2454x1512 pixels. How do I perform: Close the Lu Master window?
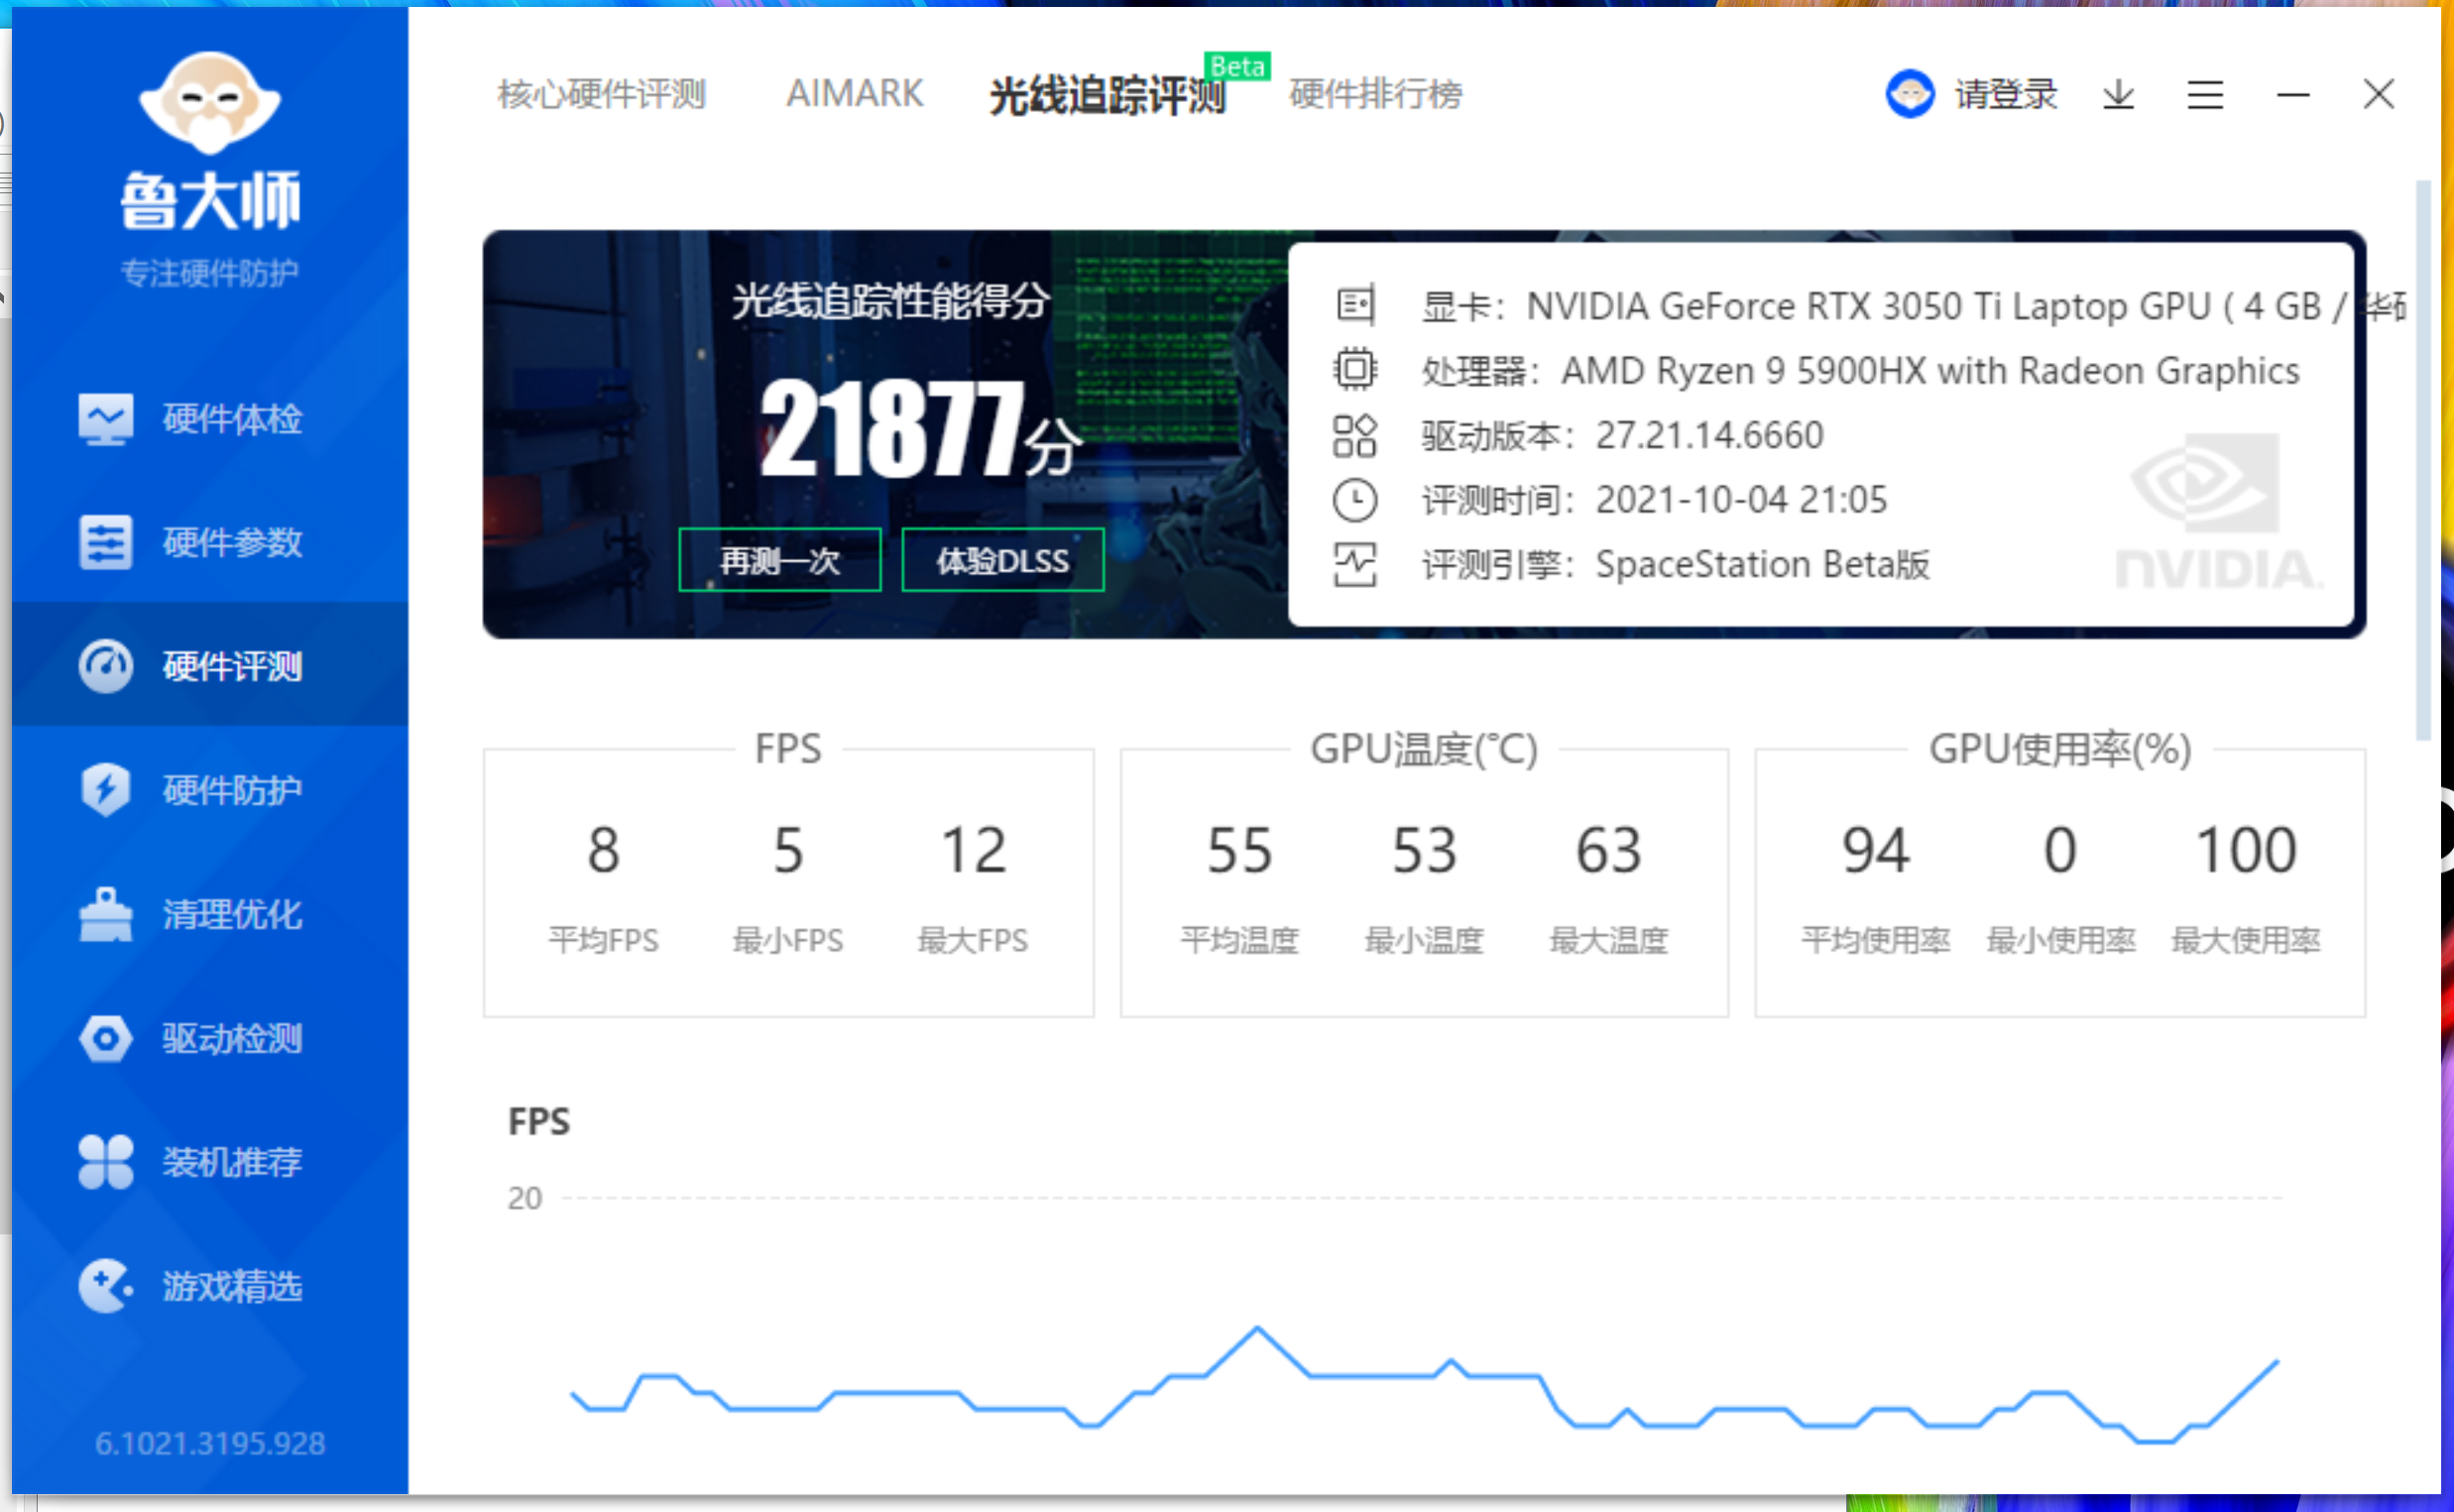click(2379, 95)
